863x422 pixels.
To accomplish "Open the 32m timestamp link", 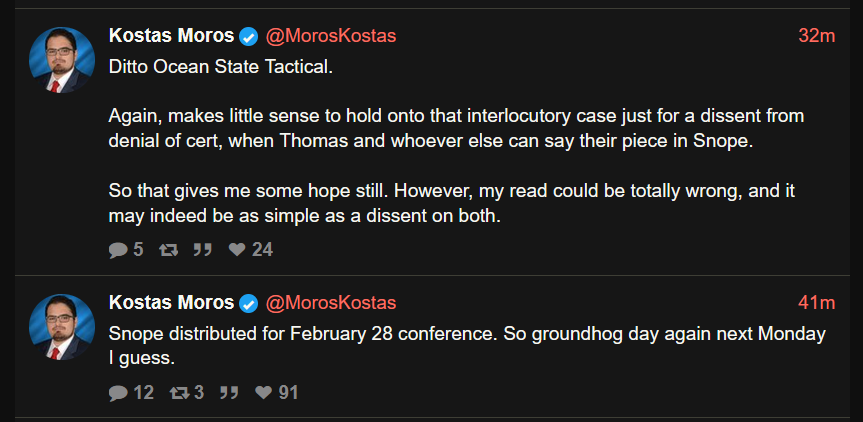I will [x=817, y=36].
